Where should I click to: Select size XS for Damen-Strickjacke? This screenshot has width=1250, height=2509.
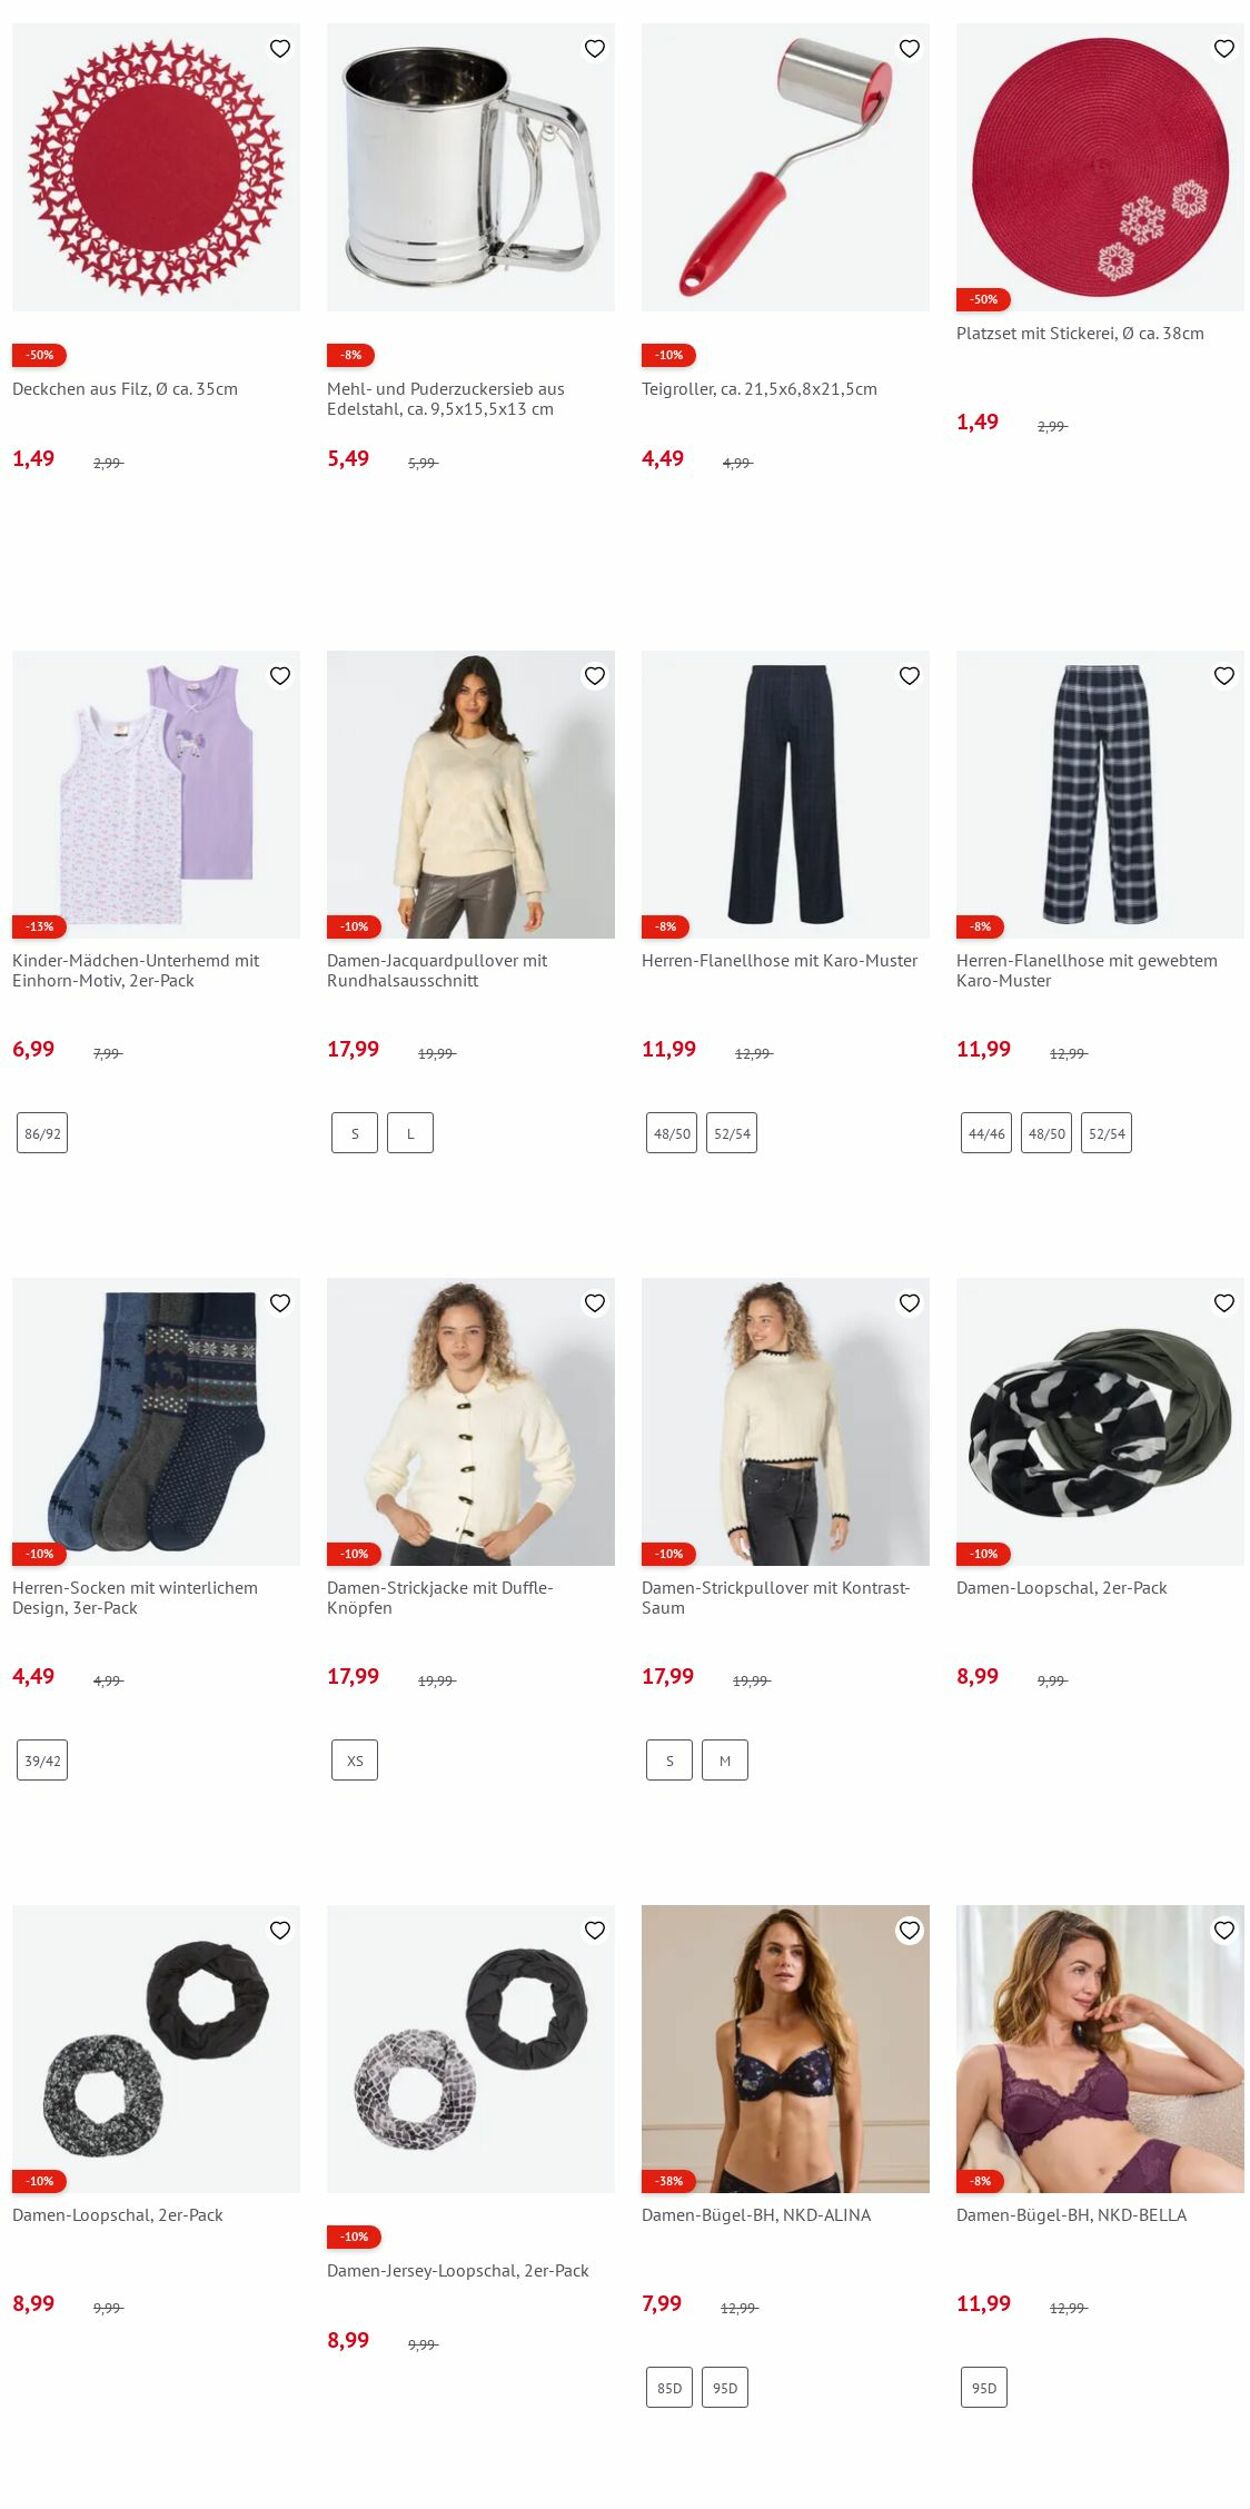[355, 1760]
